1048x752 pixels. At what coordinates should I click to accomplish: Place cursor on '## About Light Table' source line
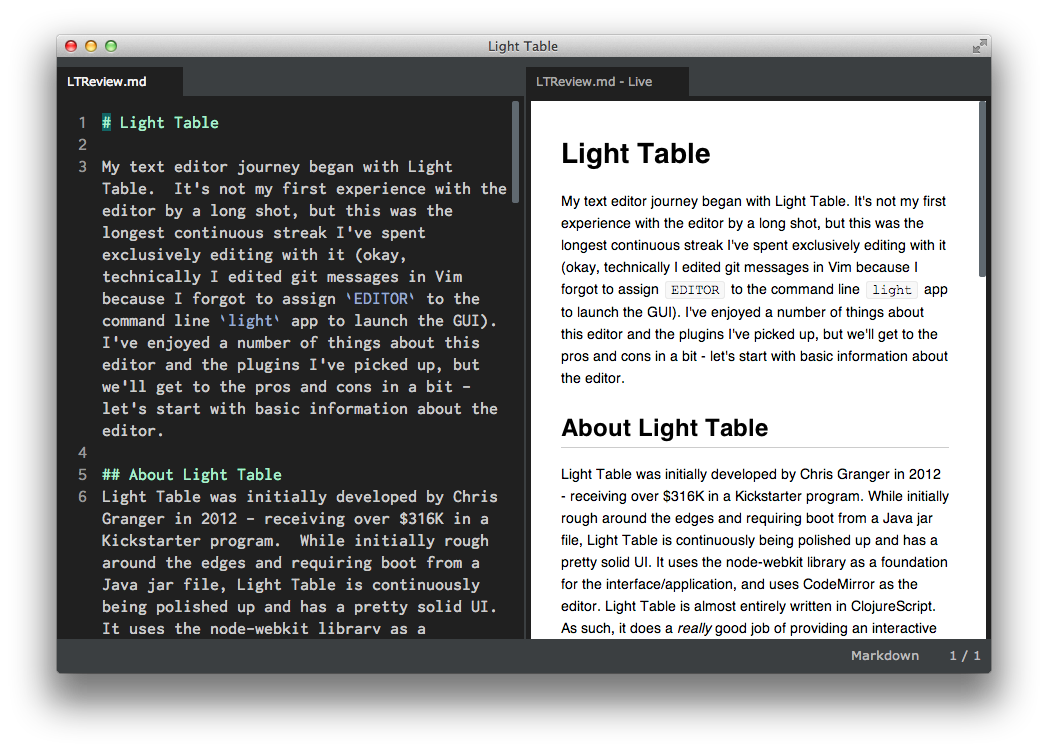click(192, 475)
